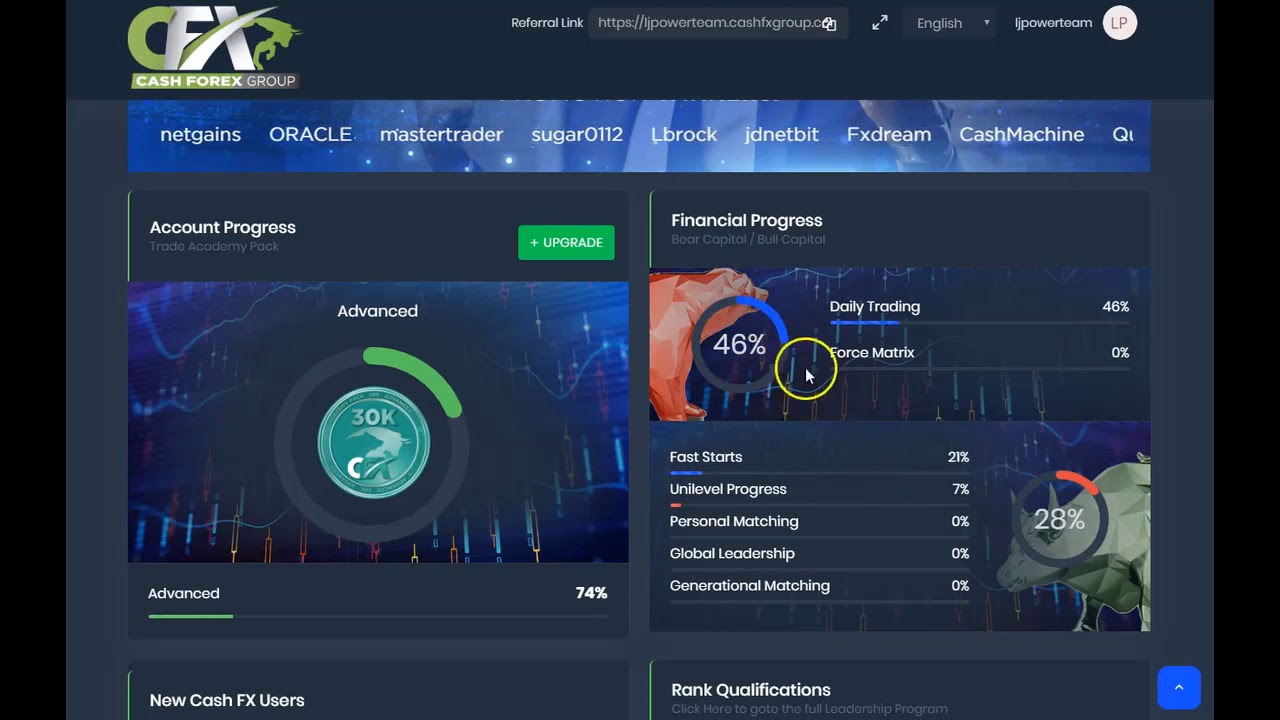Click the 28% bull capital gauge
The image size is (1280, 720).
click(x=1059, y=518)
